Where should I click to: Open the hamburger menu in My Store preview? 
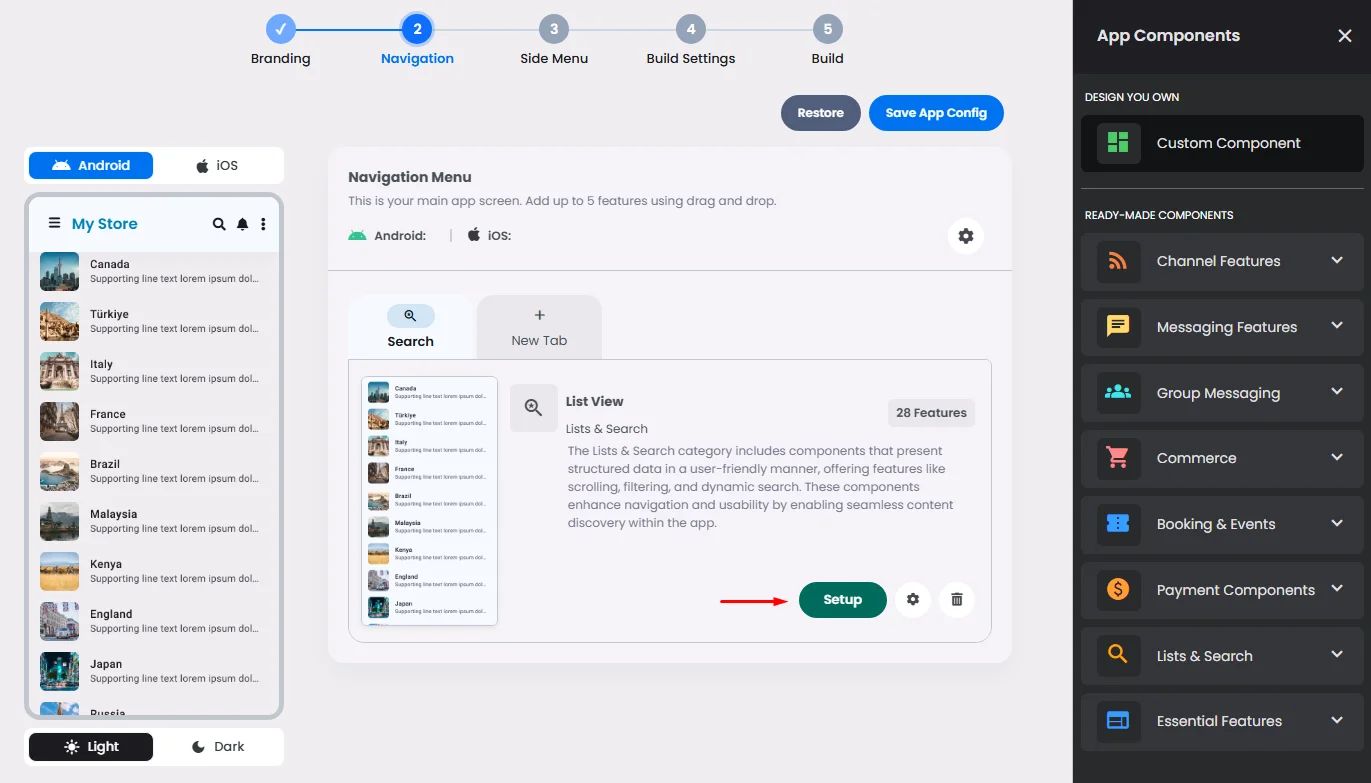coord(54,224)
